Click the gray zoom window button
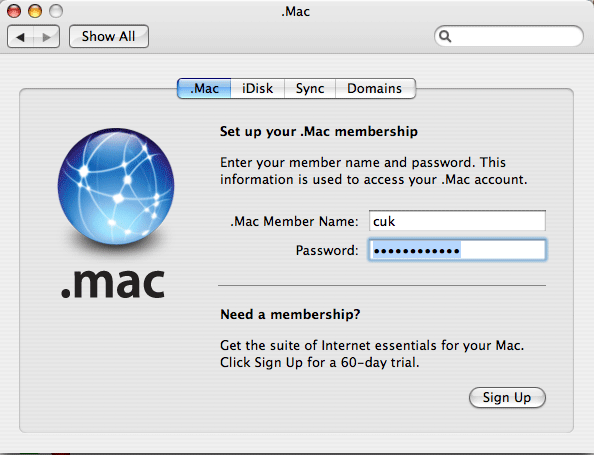Image resolution: width=594 pixels, height=455 pixels. click(x=56, y=11)
